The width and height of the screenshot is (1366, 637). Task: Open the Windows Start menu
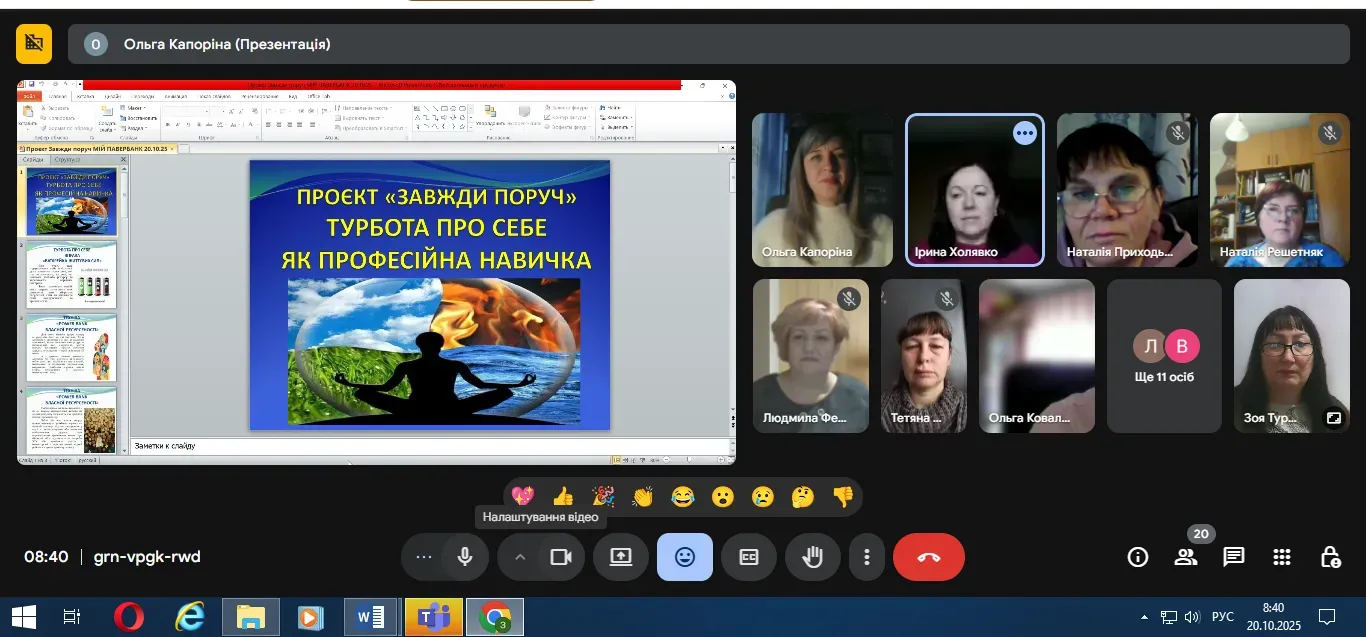[x=23, y=617]
